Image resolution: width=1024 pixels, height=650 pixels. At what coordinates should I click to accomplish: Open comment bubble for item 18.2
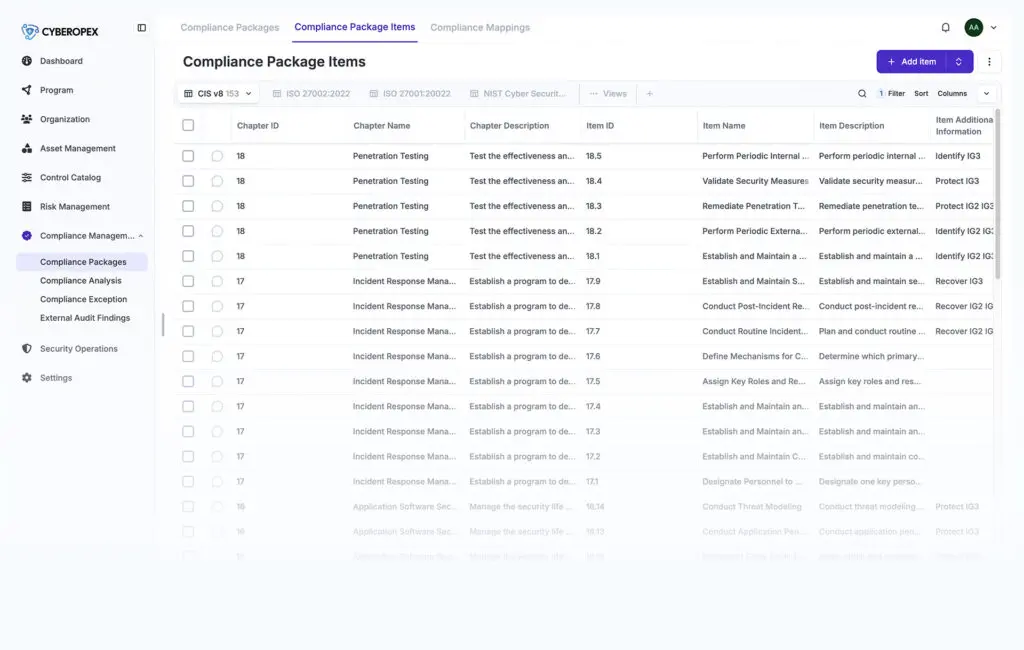click(x=217, y=231)
